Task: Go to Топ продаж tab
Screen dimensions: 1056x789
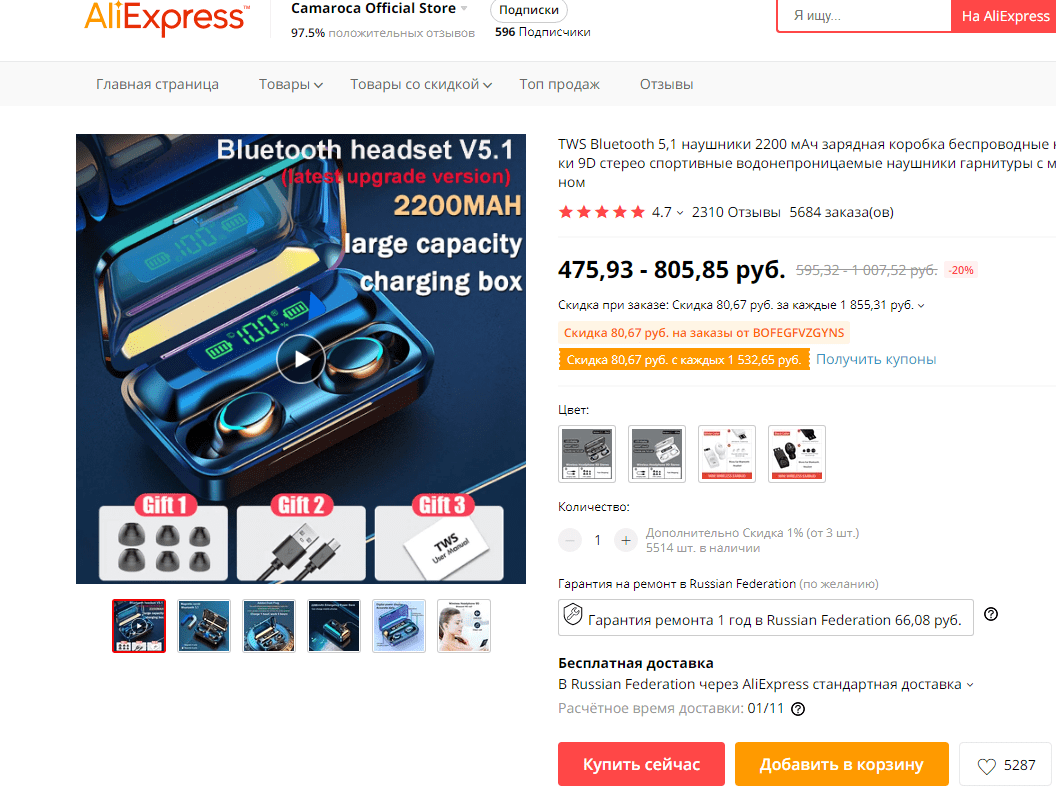Action: [x=559, y=84]
